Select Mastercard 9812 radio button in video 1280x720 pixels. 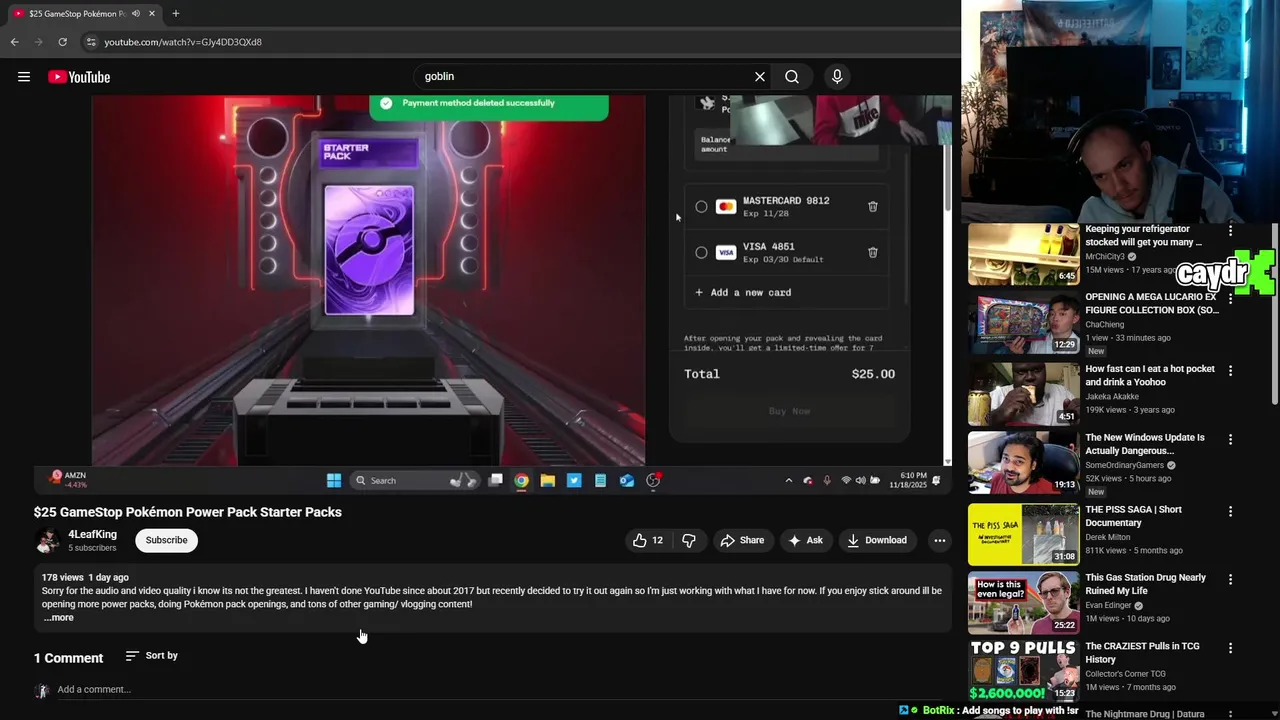click(x=701, y=207)
